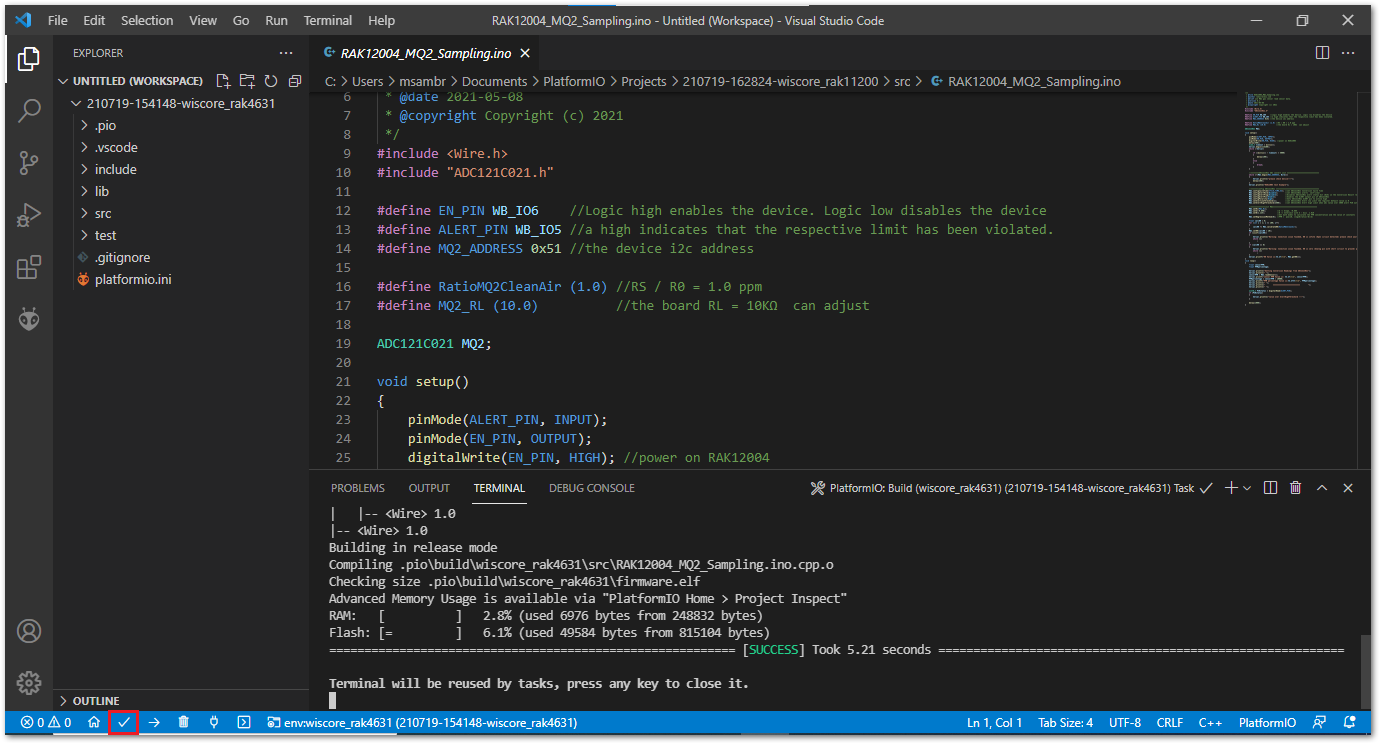The width and height of the screenshot is (1380, 744).
Task: Change language mode via C++ status item
Action: [x=1211, y=722]
